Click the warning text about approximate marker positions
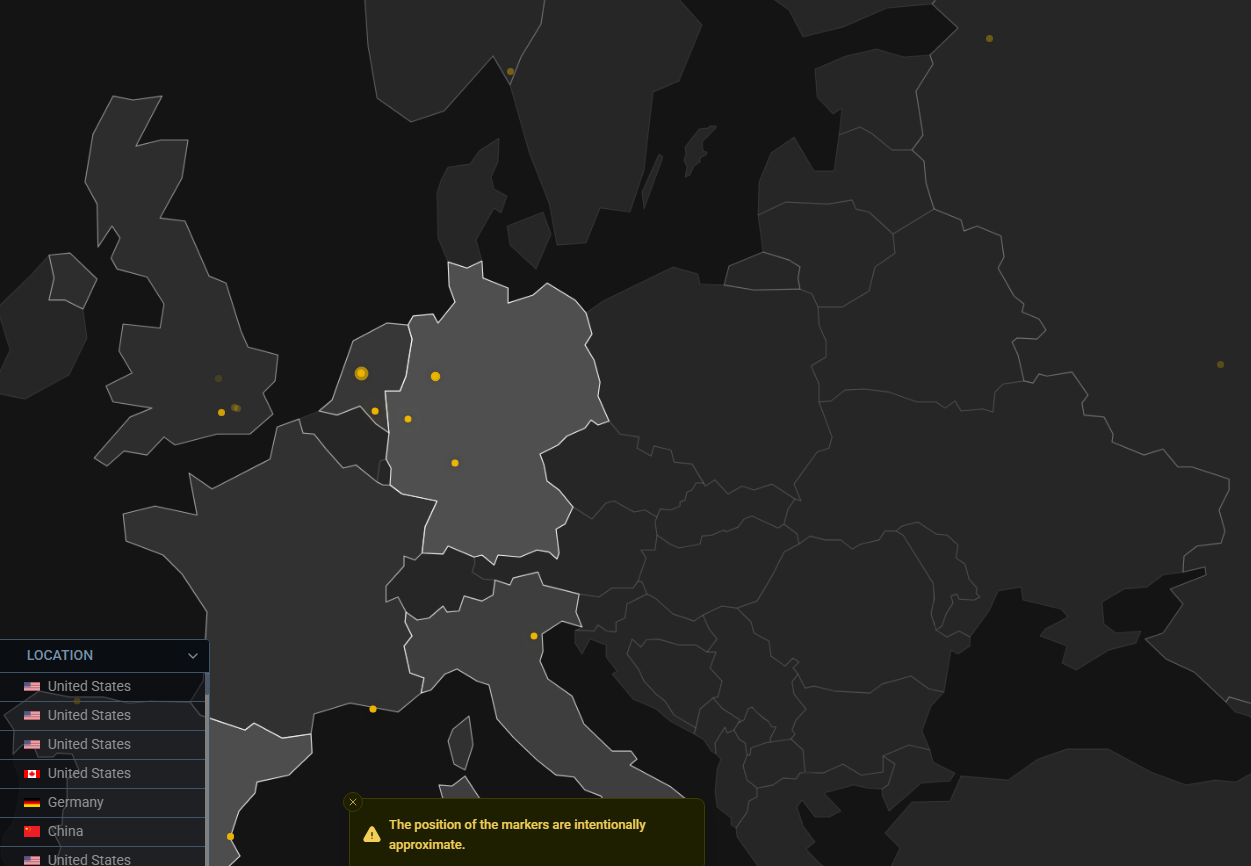This screenshot has height=866, width=1251. (x=517, y=834)
